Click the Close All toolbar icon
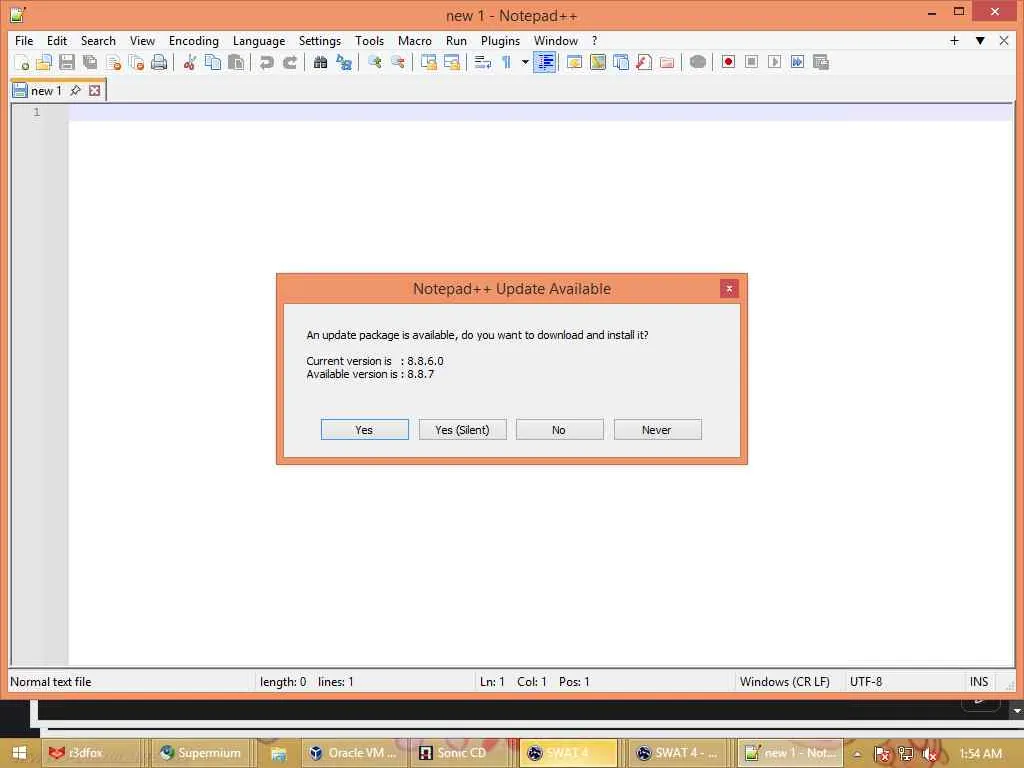1024x768 pixels. point(136,62)
